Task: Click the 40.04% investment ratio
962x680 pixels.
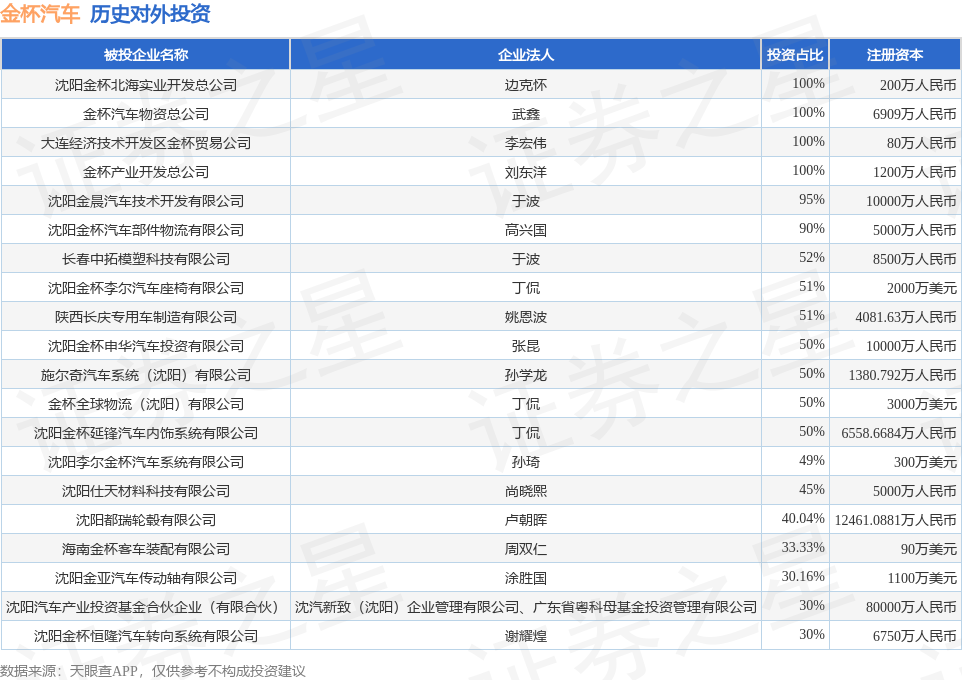Action: (x=803, y=519)
